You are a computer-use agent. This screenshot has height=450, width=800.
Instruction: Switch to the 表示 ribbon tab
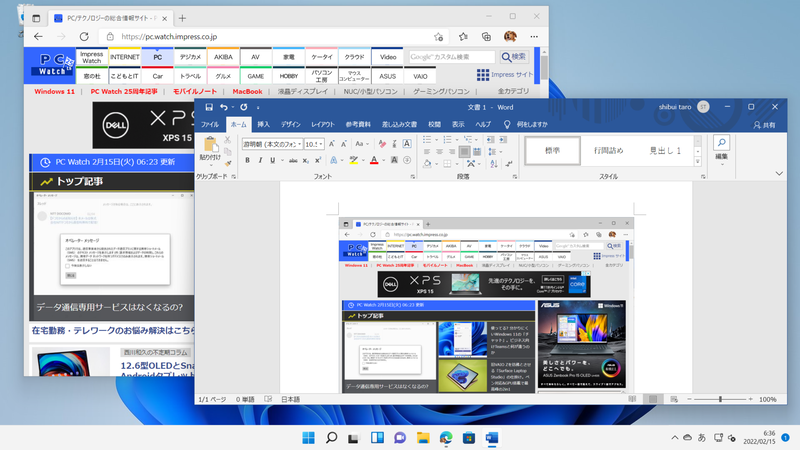pyautogui.click(x=458, y=124)
